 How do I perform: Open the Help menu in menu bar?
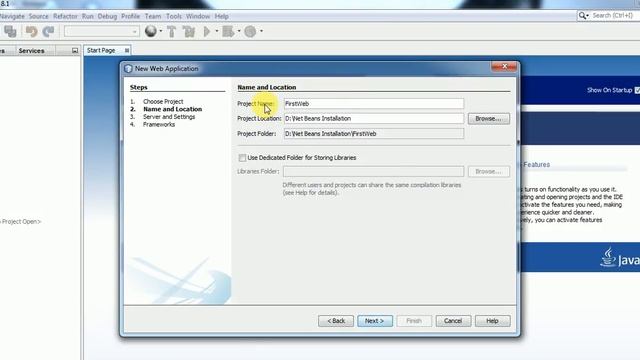pos(222,16)
